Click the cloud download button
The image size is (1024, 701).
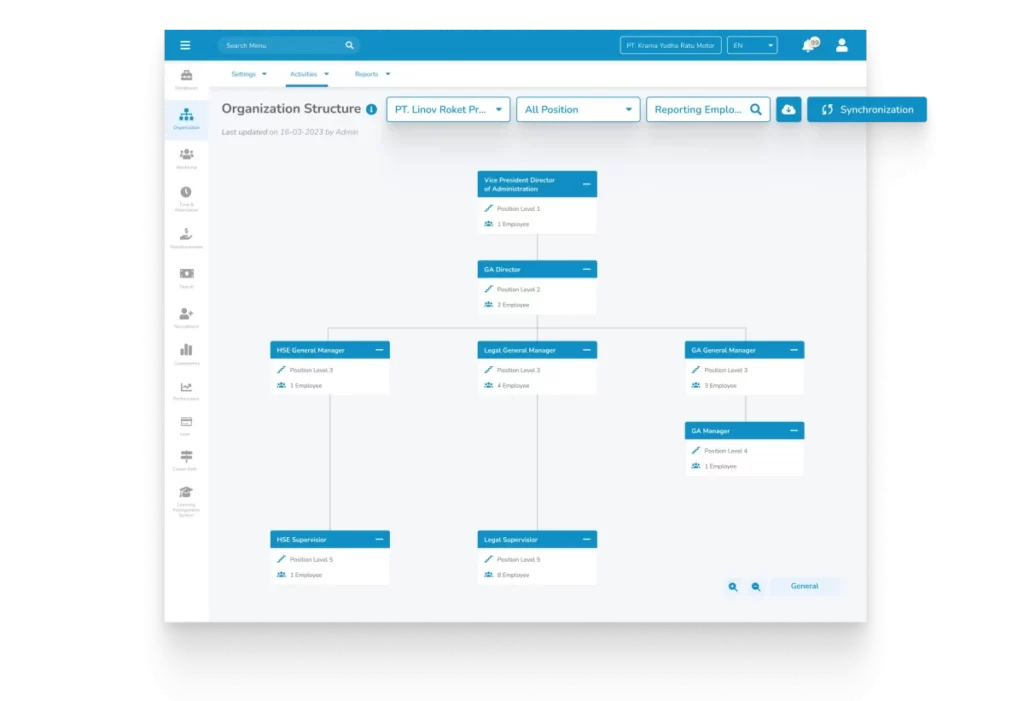(788, 110)
